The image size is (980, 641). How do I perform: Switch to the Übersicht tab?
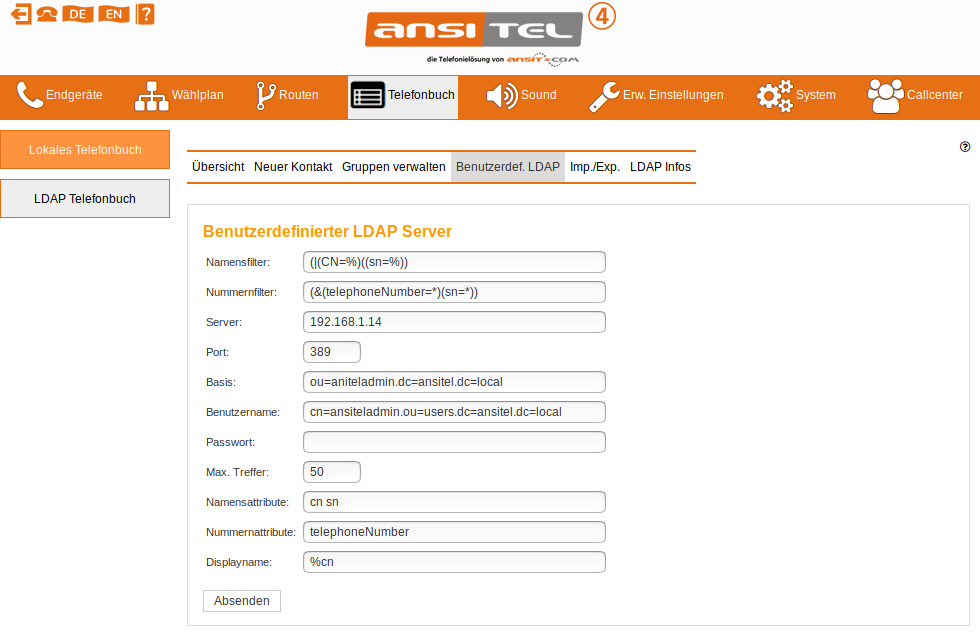(218, 167)
